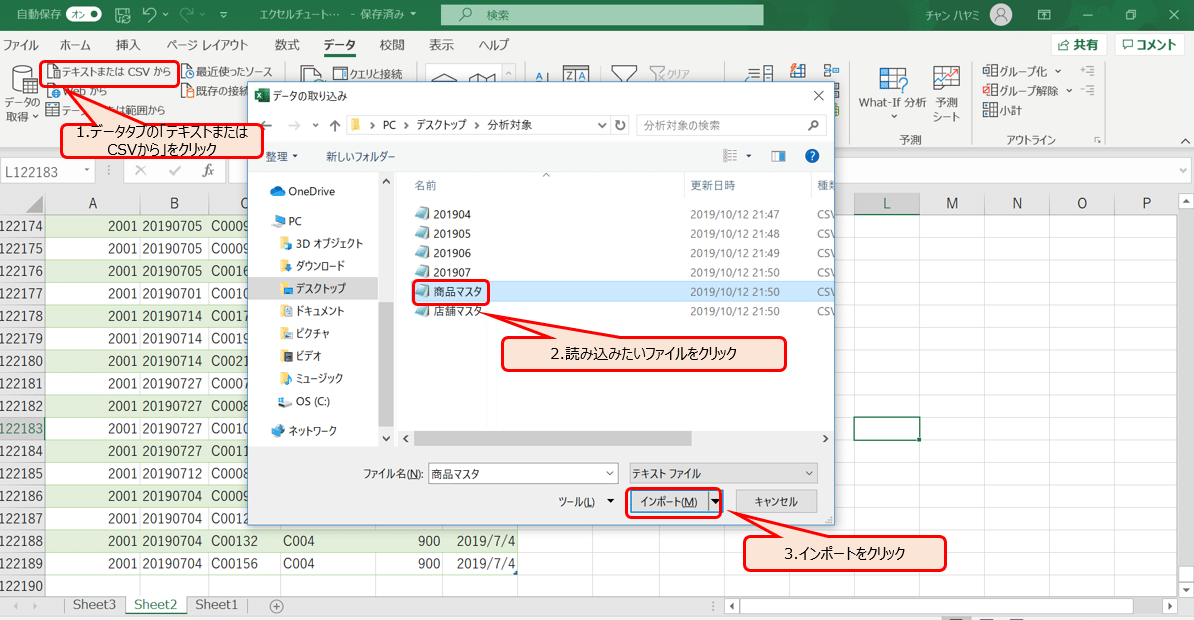Select file 201905 in list
Viewport: 1194px width, 620px height.
[x=443, y=233]
